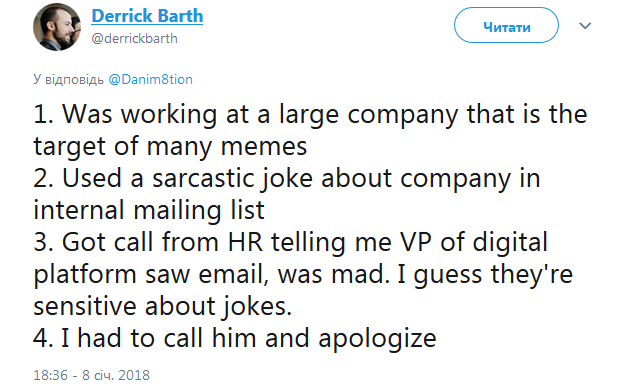Viewport: 625px width, 390px height.
Task: Click the 'У відповідь' reply label
Action: (x=68, y=79)
